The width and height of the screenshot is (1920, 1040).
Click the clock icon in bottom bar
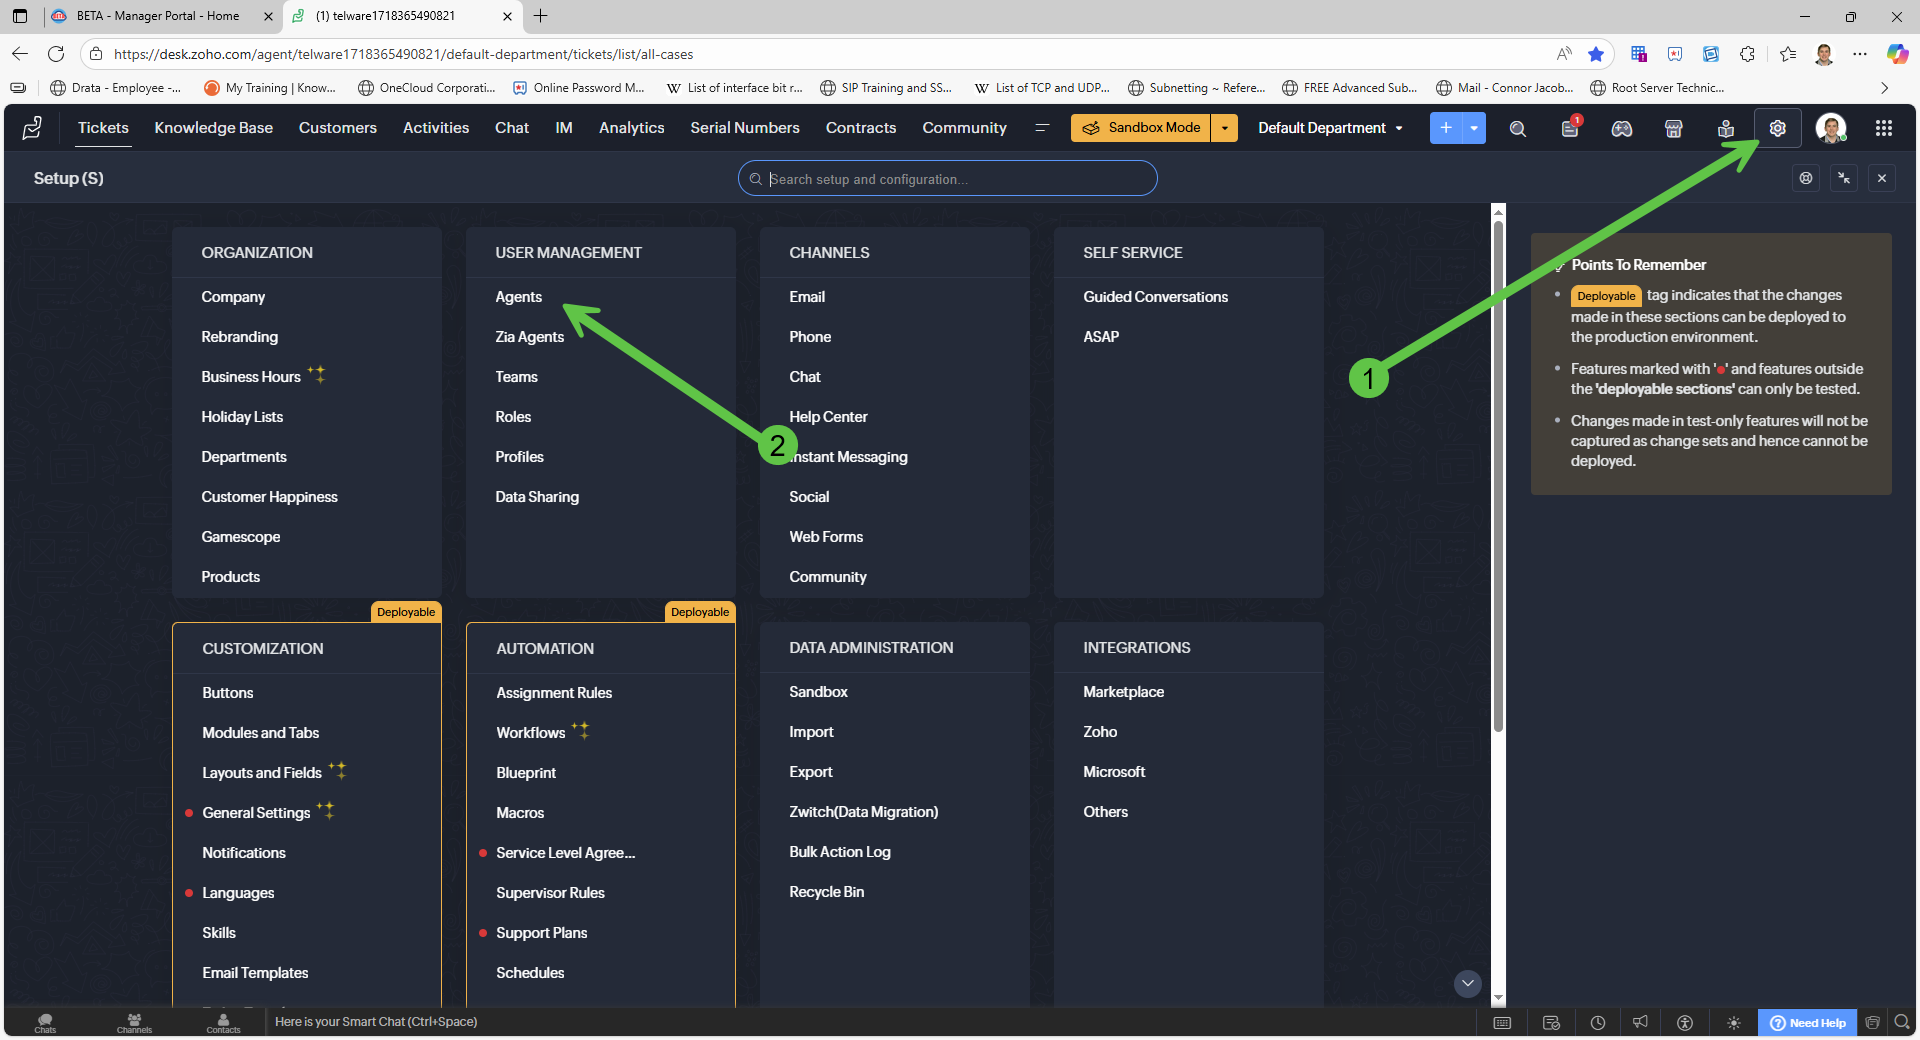[1598, 1022]
